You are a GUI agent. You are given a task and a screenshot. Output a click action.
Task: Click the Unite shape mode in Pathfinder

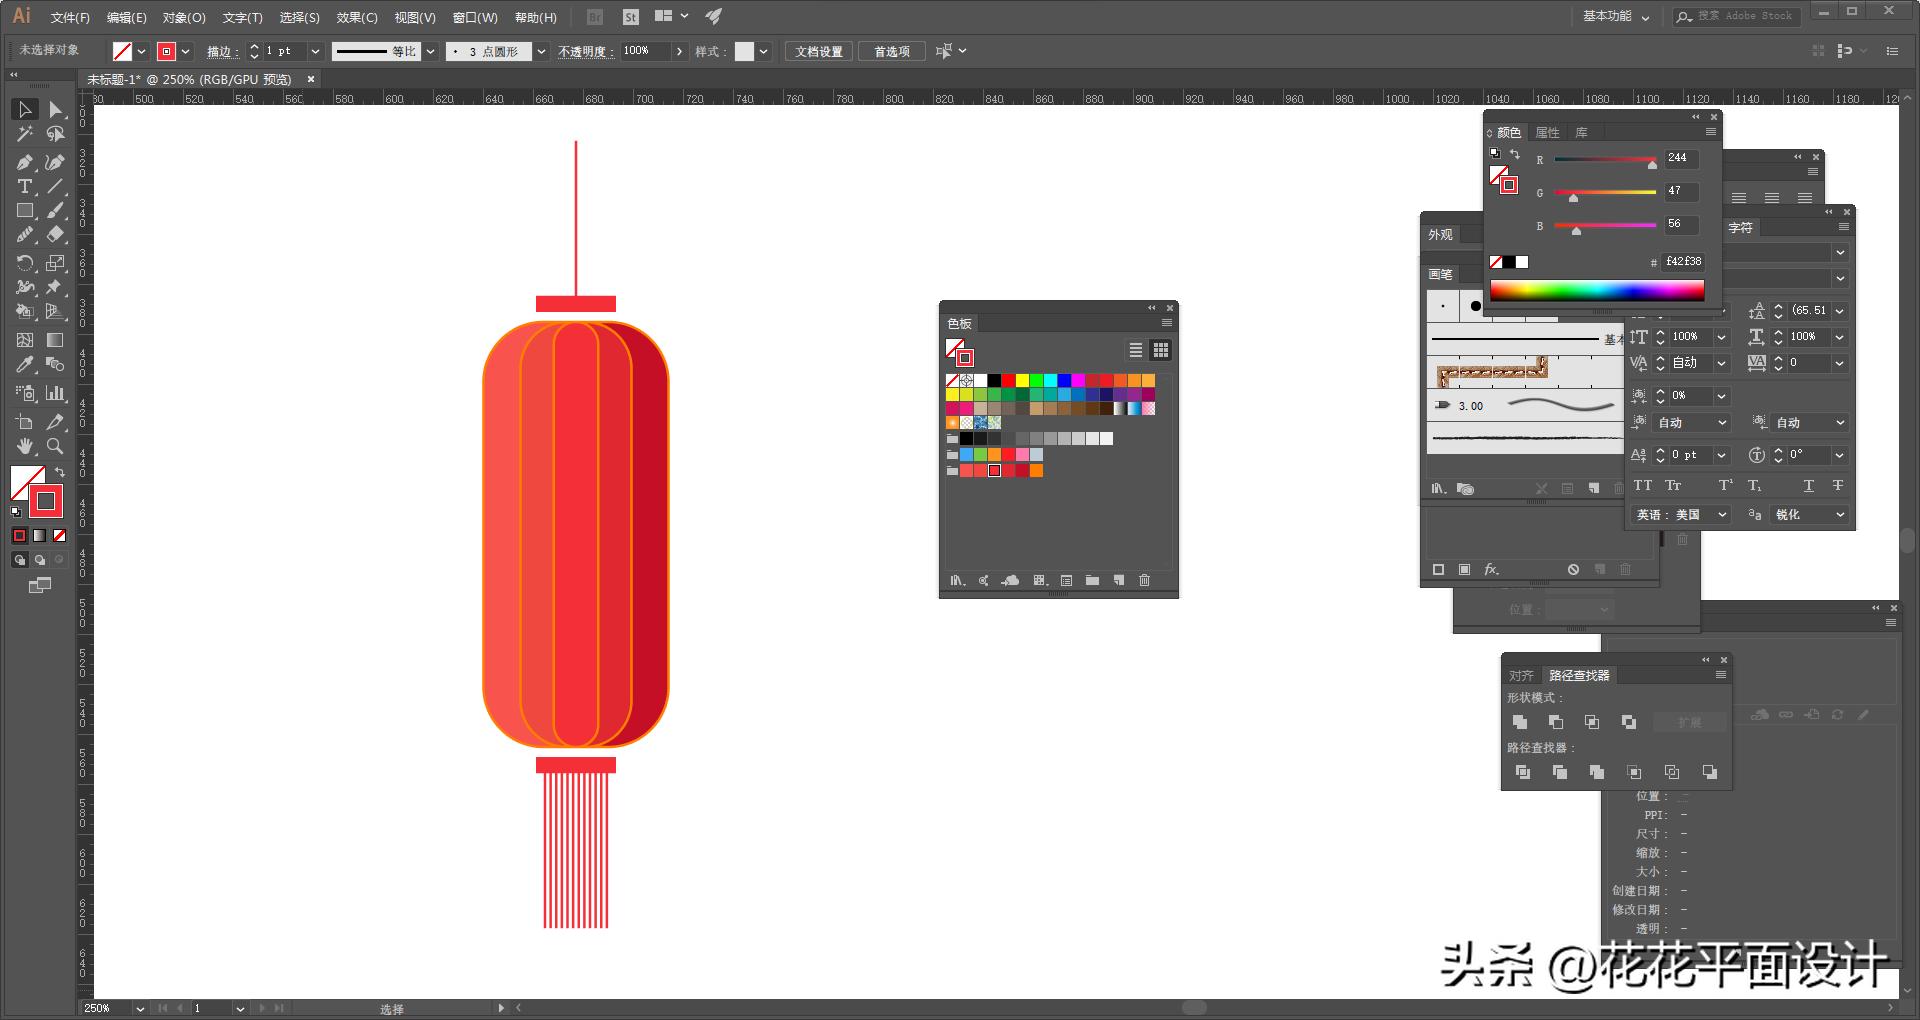(1520, 722)
